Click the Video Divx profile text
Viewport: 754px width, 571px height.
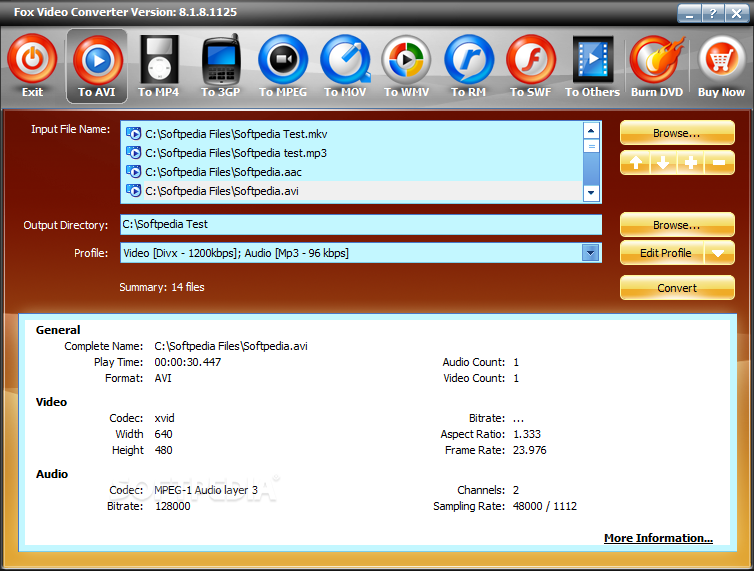(x=236, y=253)
